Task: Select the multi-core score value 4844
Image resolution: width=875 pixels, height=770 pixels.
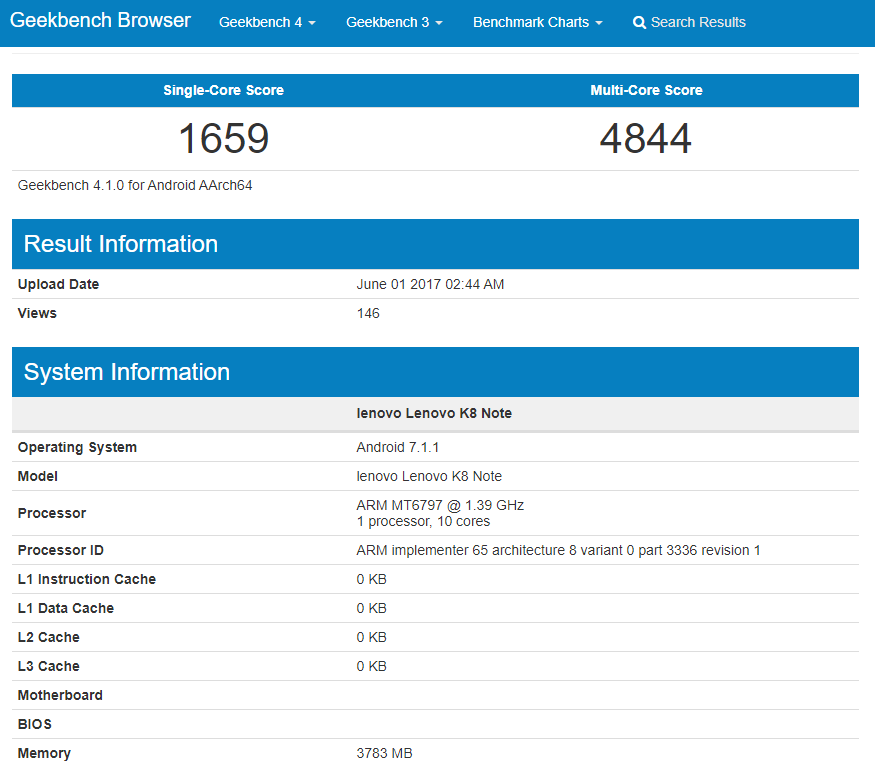Action: click(646, 138)
